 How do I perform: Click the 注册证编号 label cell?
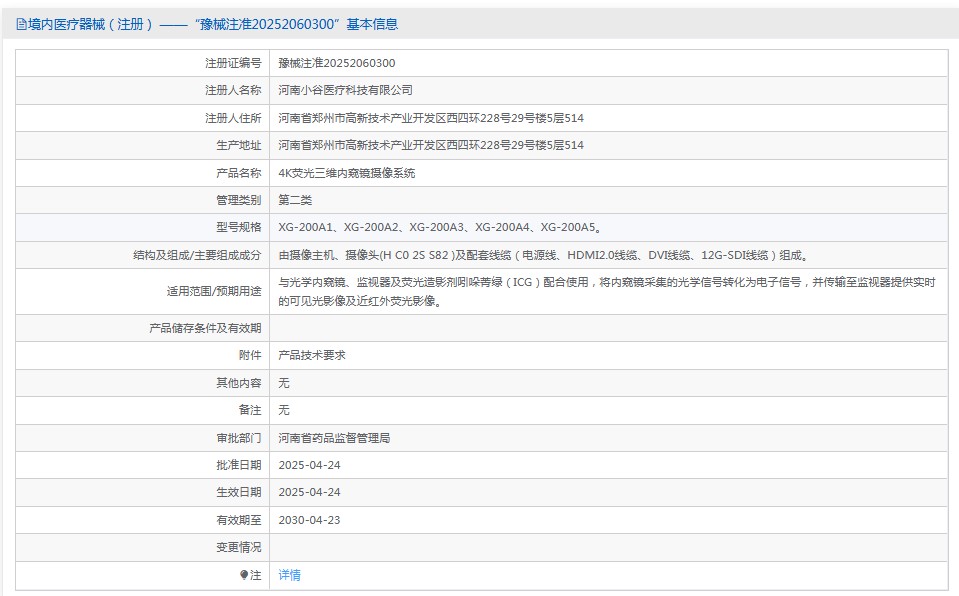233,63
